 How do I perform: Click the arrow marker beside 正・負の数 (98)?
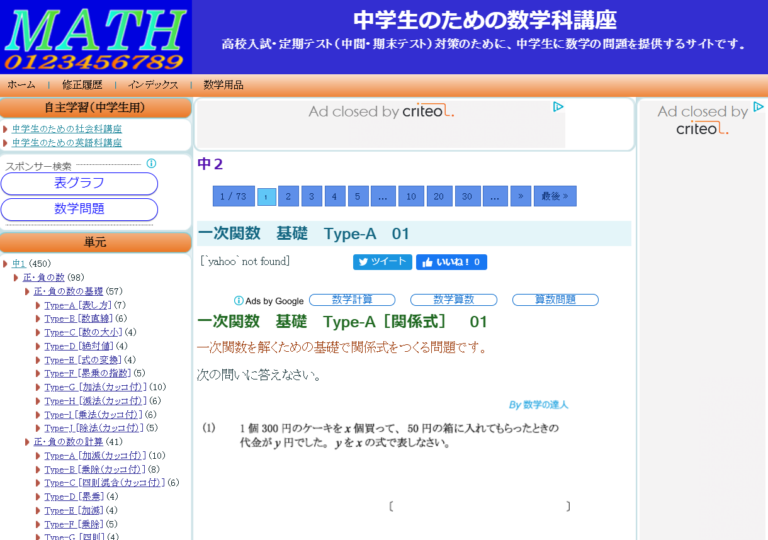[x=16, y=277]
